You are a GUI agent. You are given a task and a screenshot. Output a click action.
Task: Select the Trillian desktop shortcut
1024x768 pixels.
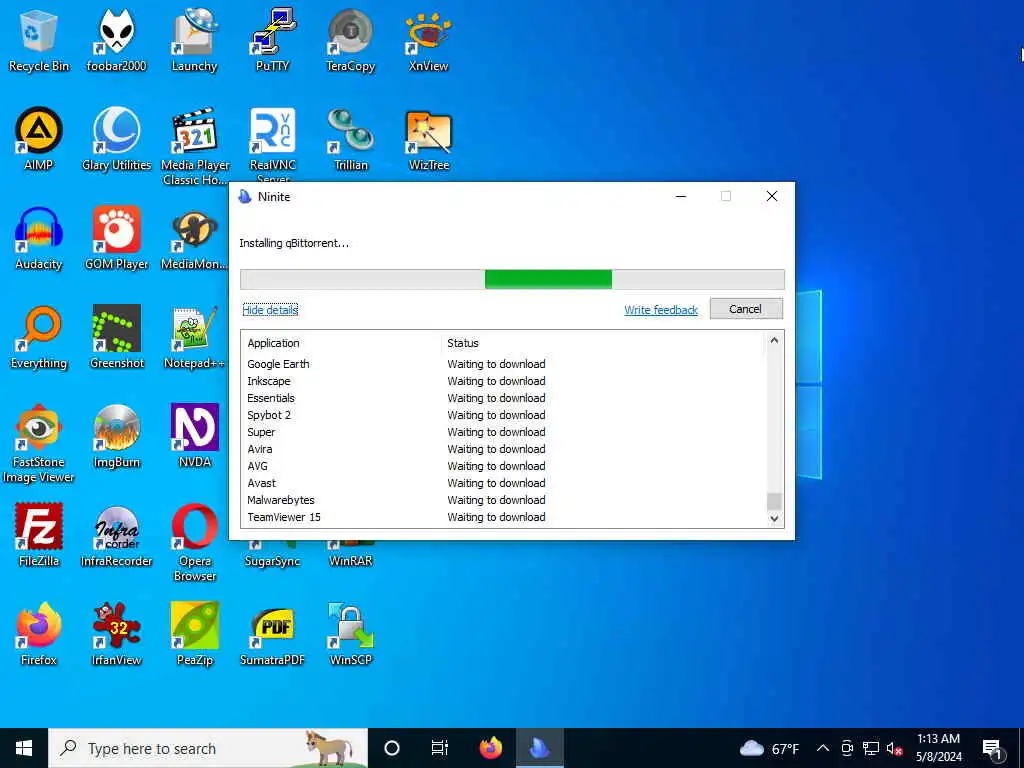pyautogui.click(x=351, y=140)
